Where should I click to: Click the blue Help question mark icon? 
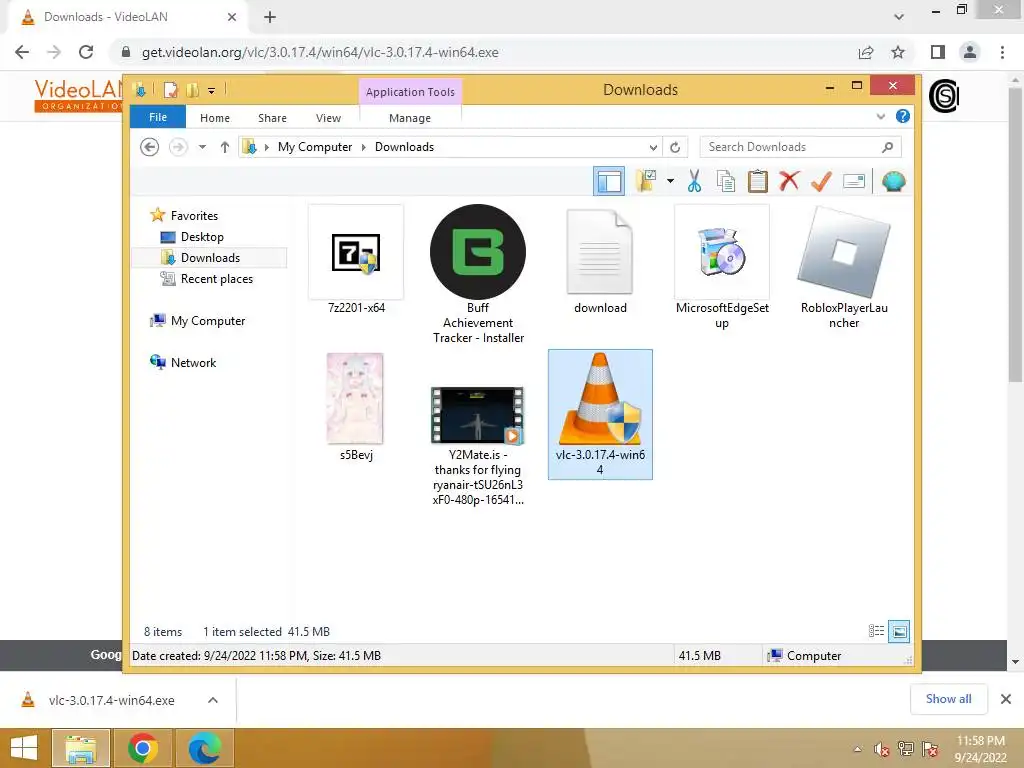[903, 116]
